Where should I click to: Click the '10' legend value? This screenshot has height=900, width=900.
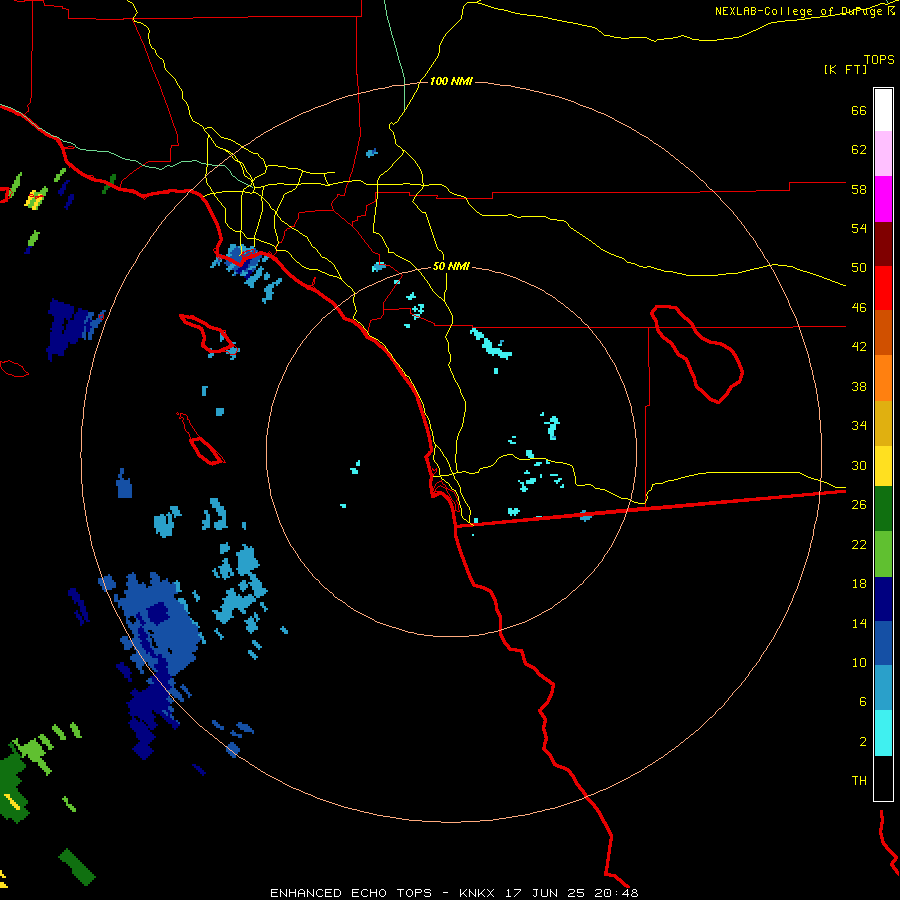(859, 662)
